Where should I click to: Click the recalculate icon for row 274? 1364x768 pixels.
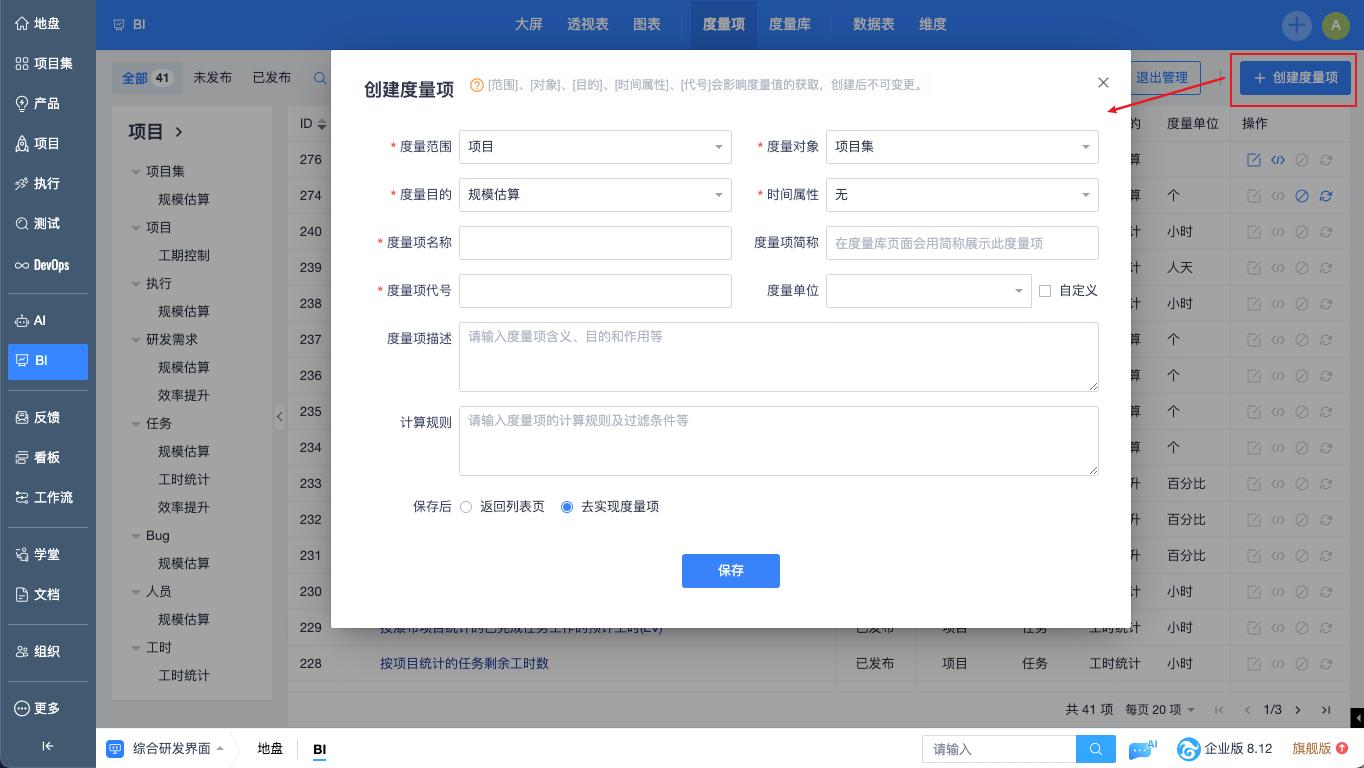1325,196
